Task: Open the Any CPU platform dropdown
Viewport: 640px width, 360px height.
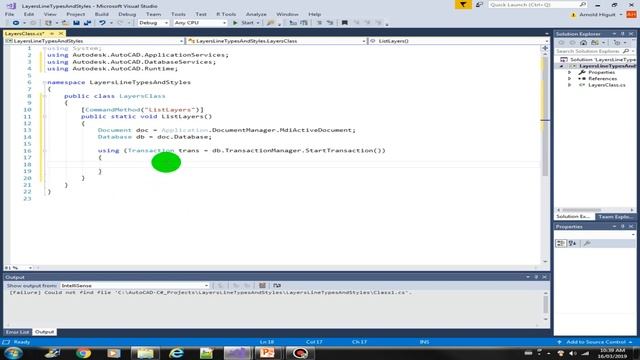Action: (x=200, y=23)
